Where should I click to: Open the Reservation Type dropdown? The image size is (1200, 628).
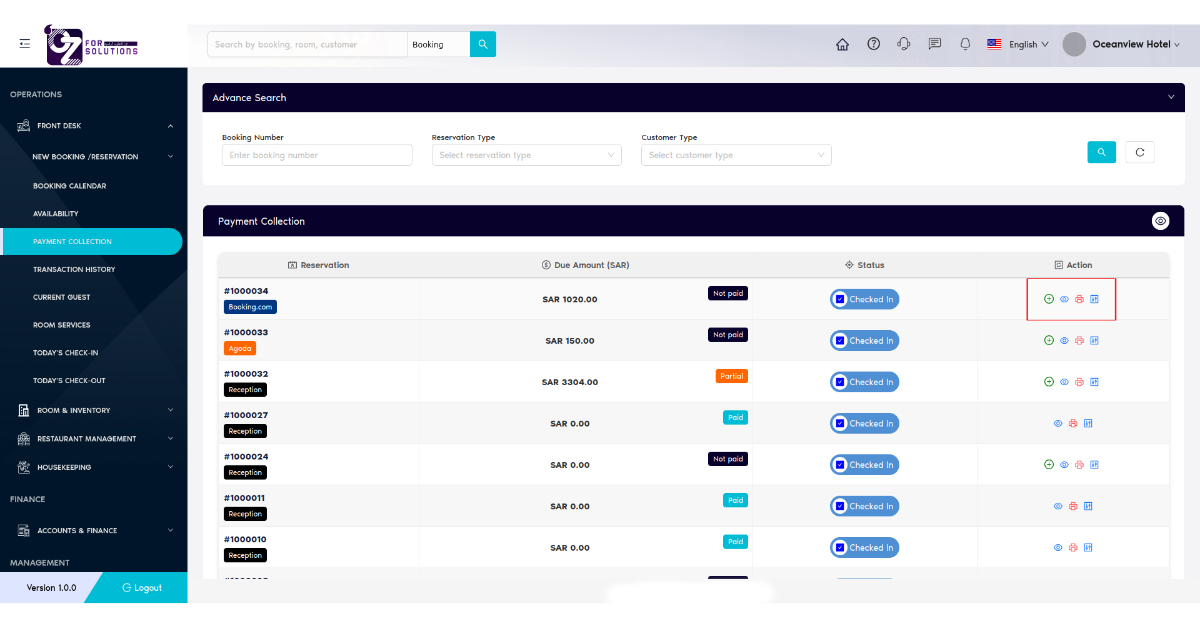coord(527,155)
